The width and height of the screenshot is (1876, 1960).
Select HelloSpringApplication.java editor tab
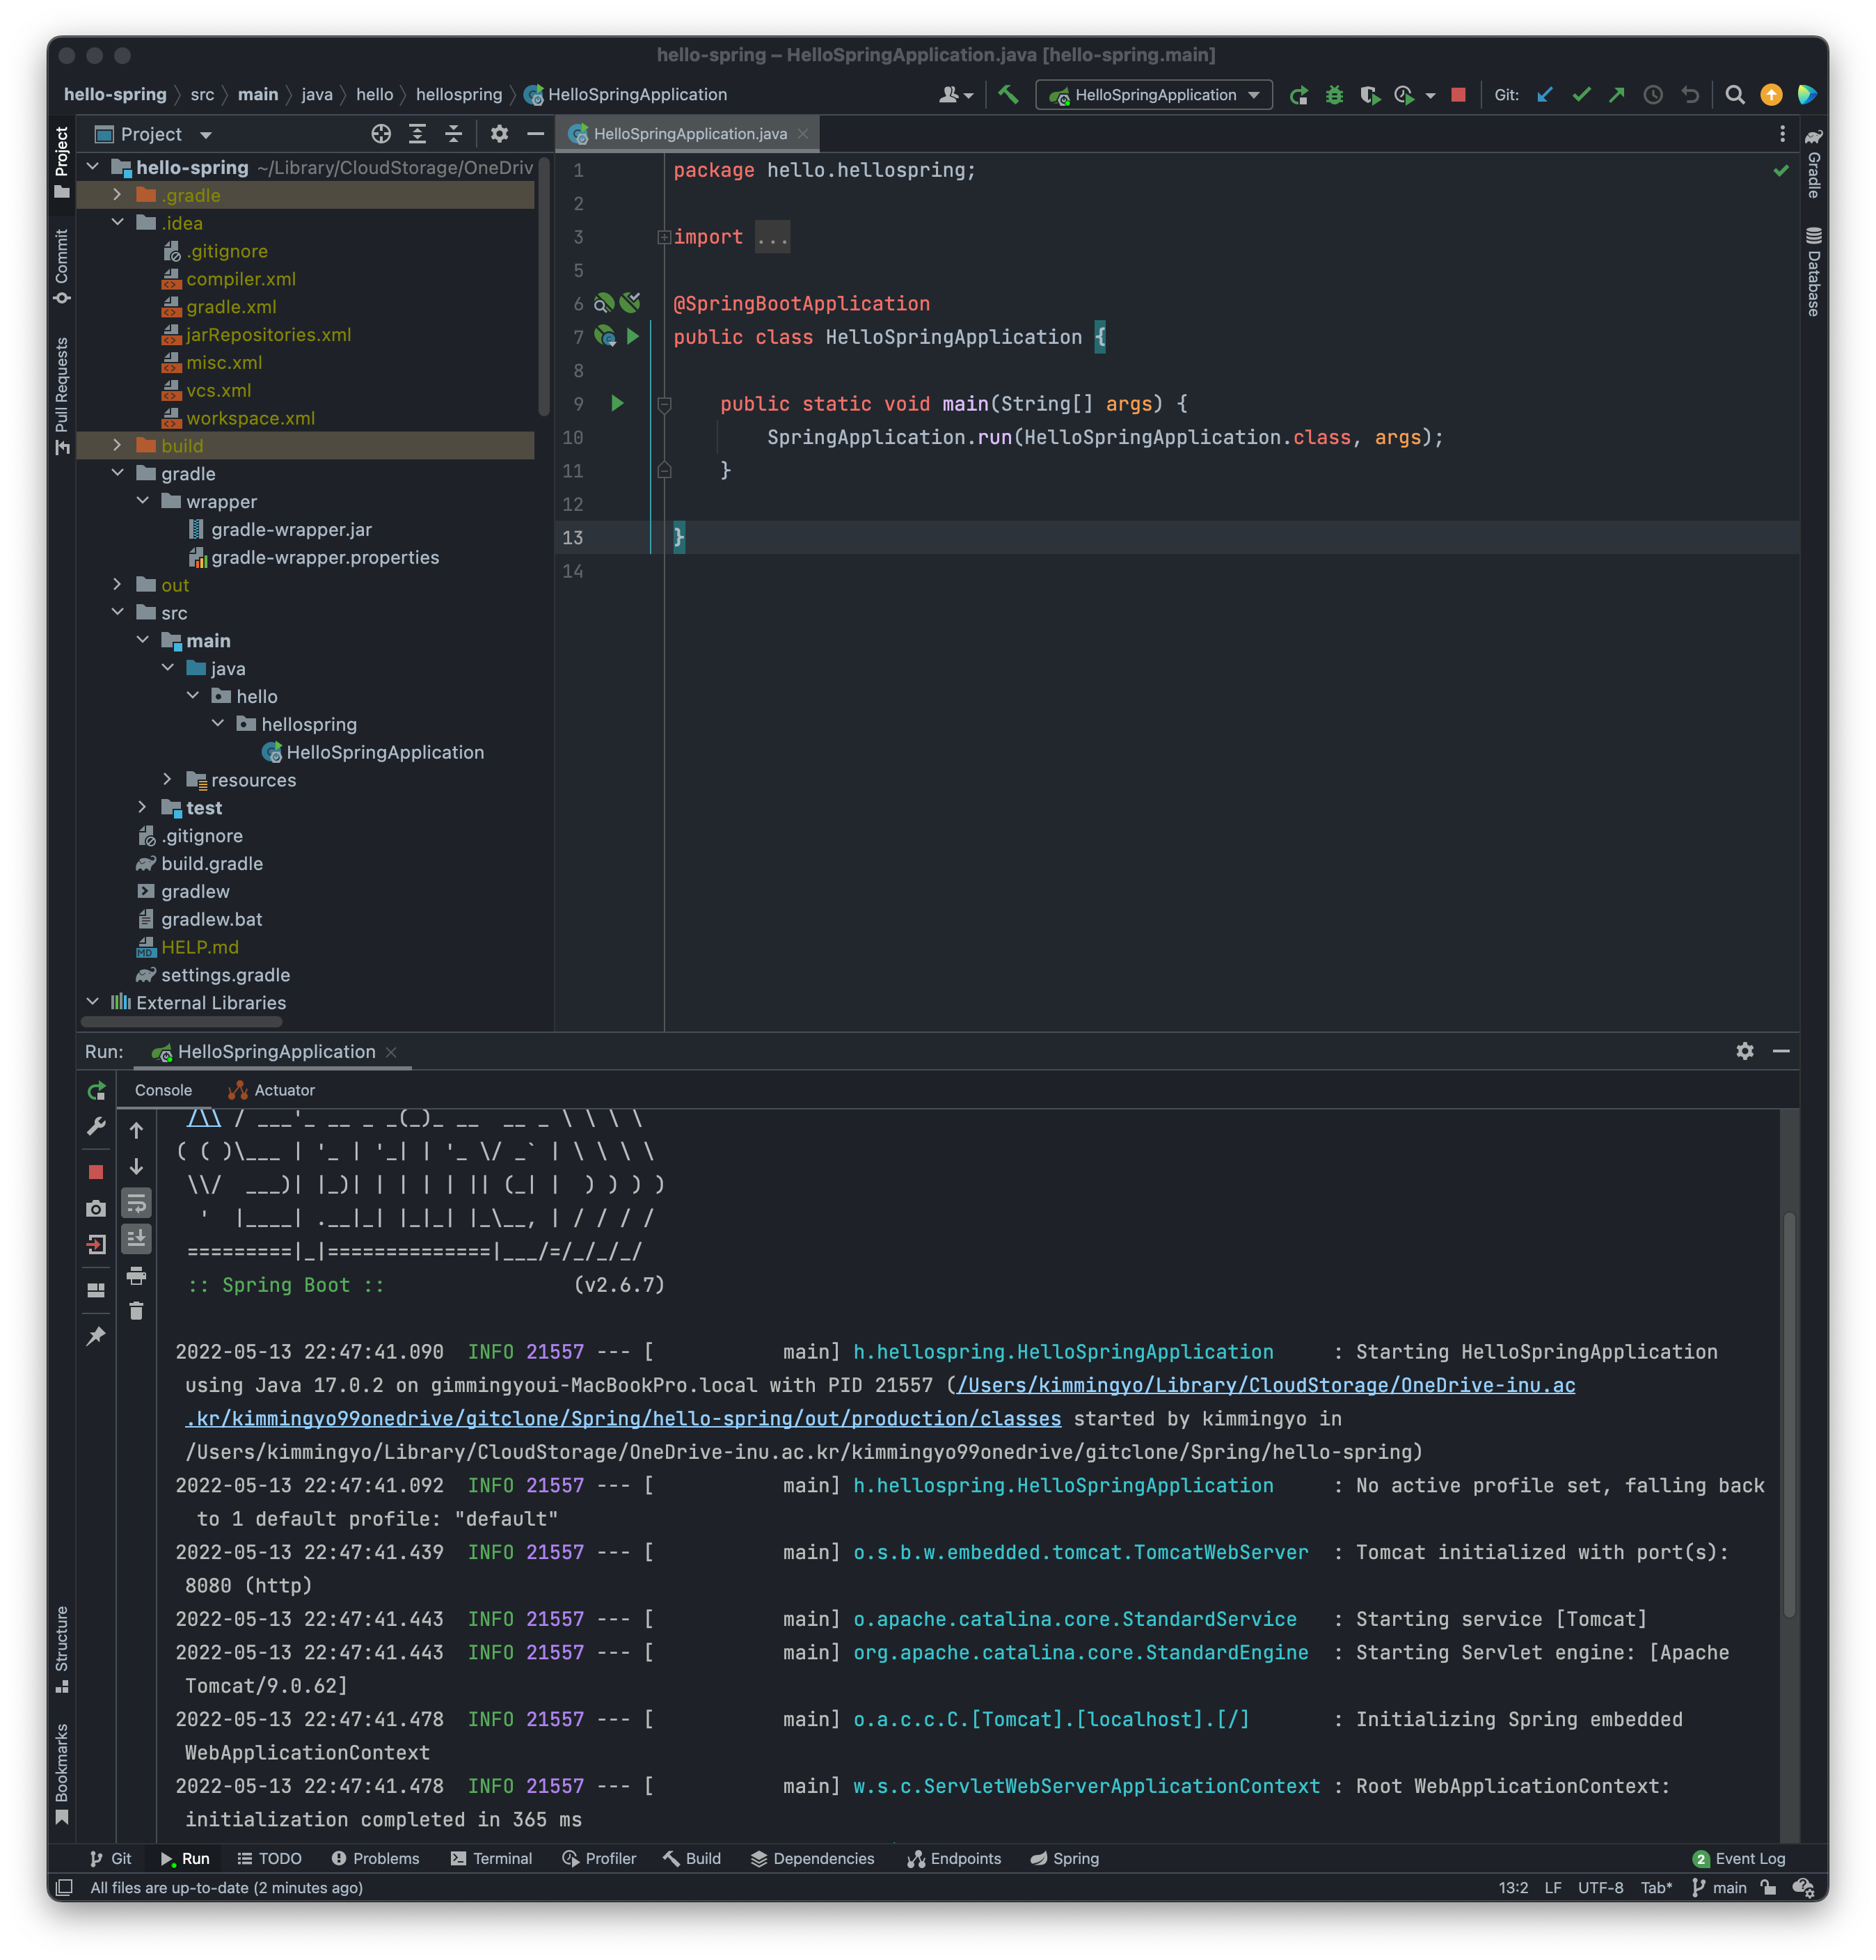click(x=689, y=134)
